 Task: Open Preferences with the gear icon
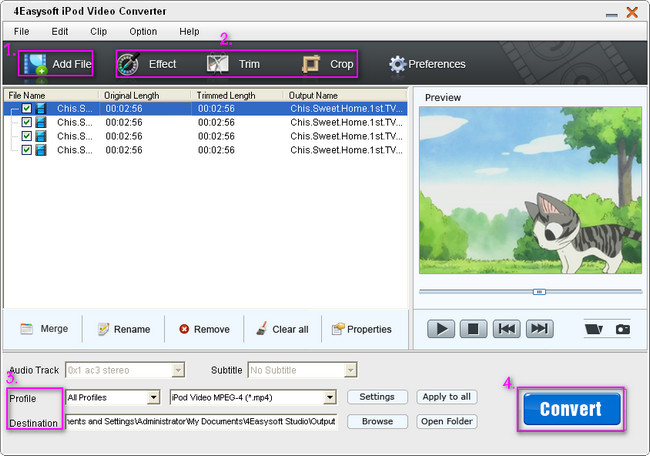pyautogui.click(x=397, y=64)
